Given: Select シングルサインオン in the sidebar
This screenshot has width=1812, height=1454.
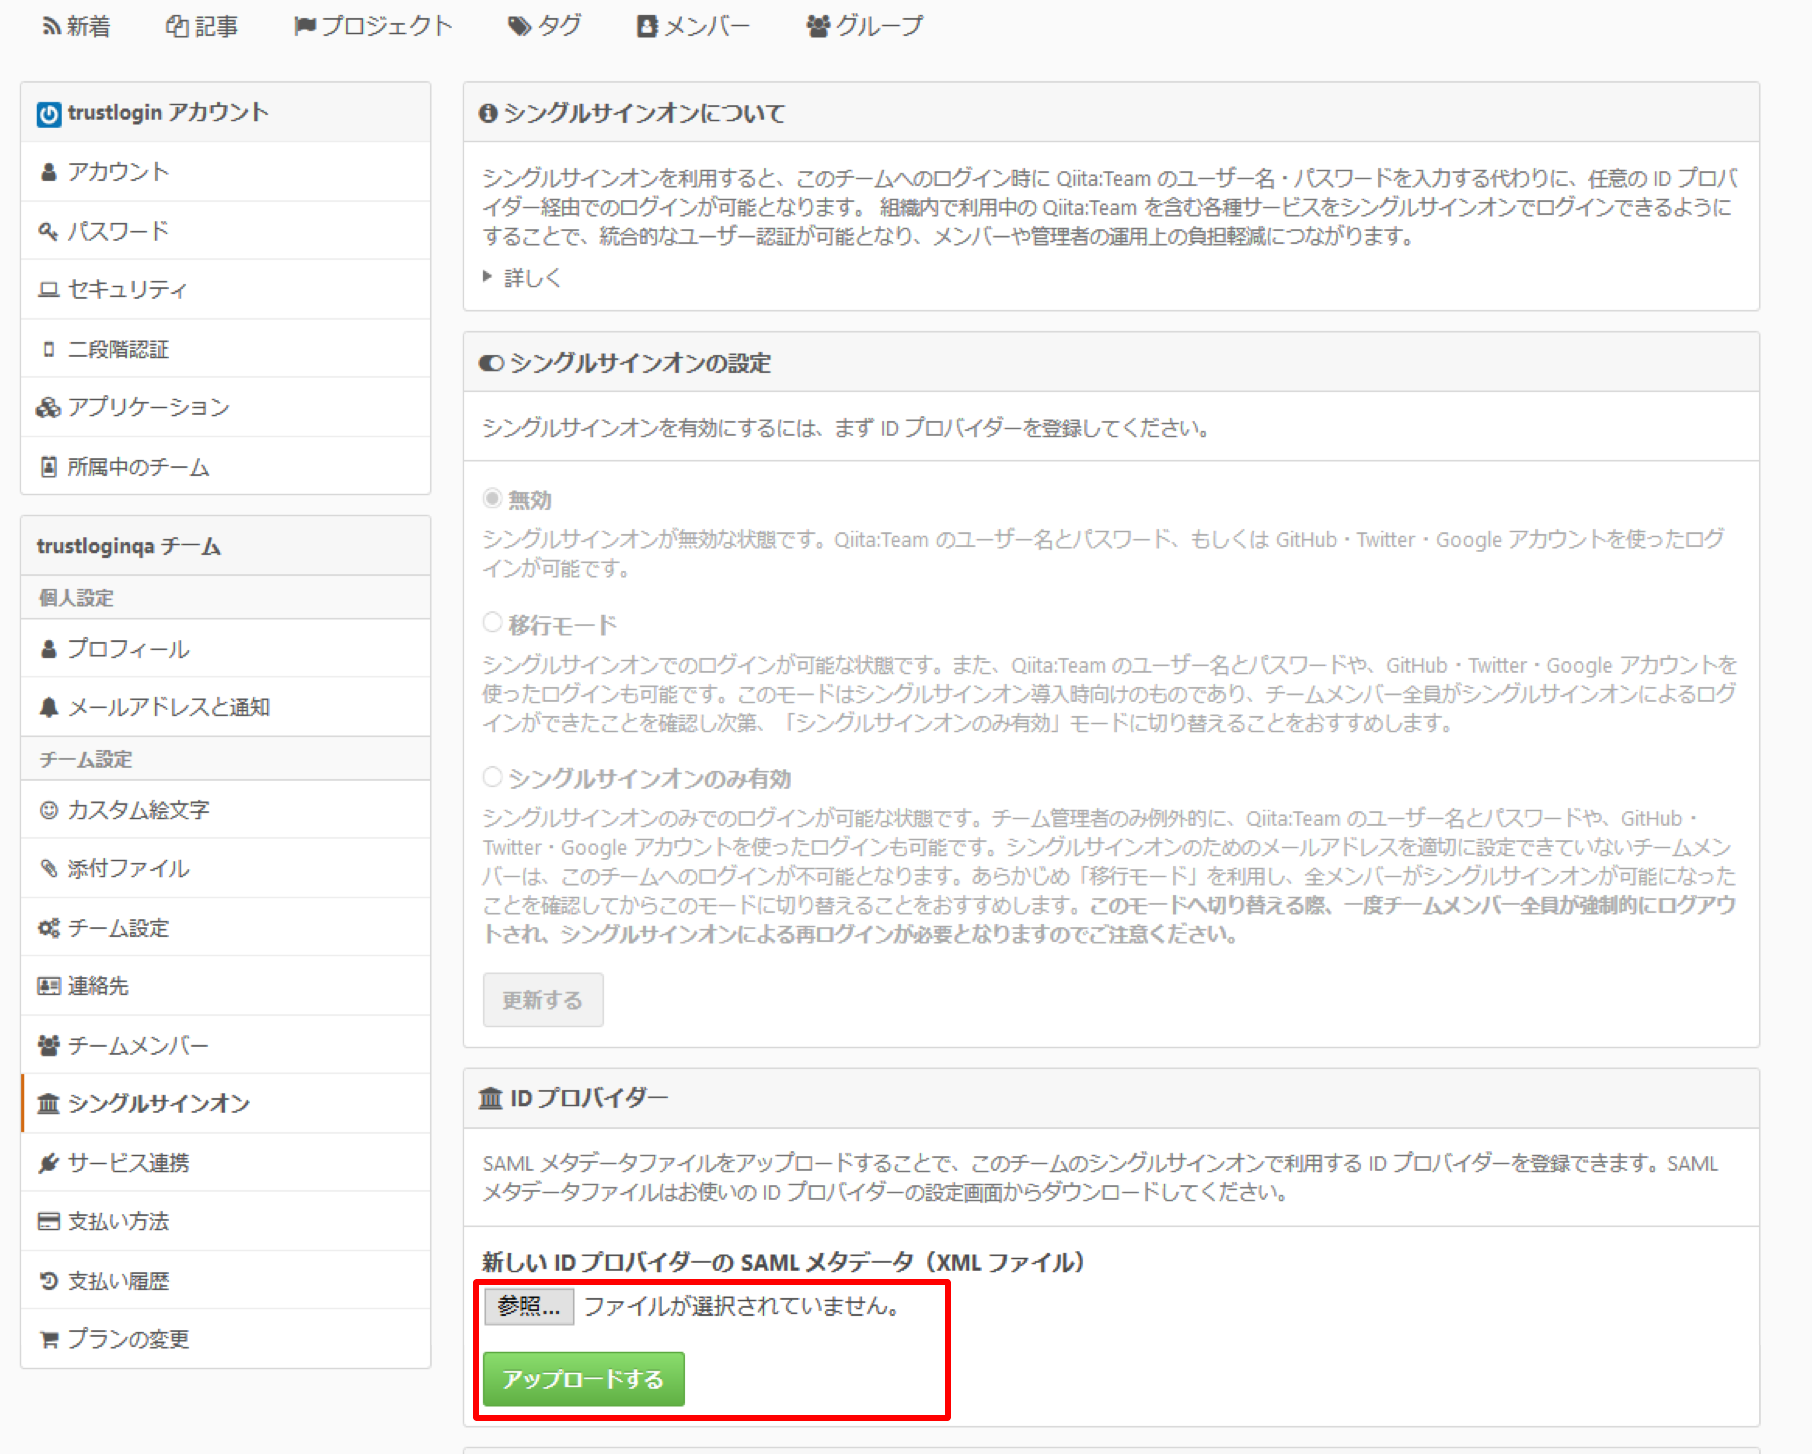Looking at the screenshot, I should click(x=226, y=1104).
